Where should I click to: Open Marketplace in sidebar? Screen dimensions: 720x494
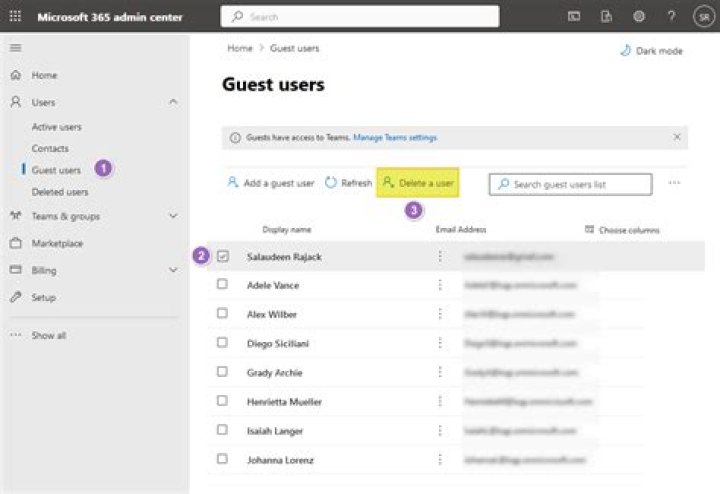[x=57, y=243]
